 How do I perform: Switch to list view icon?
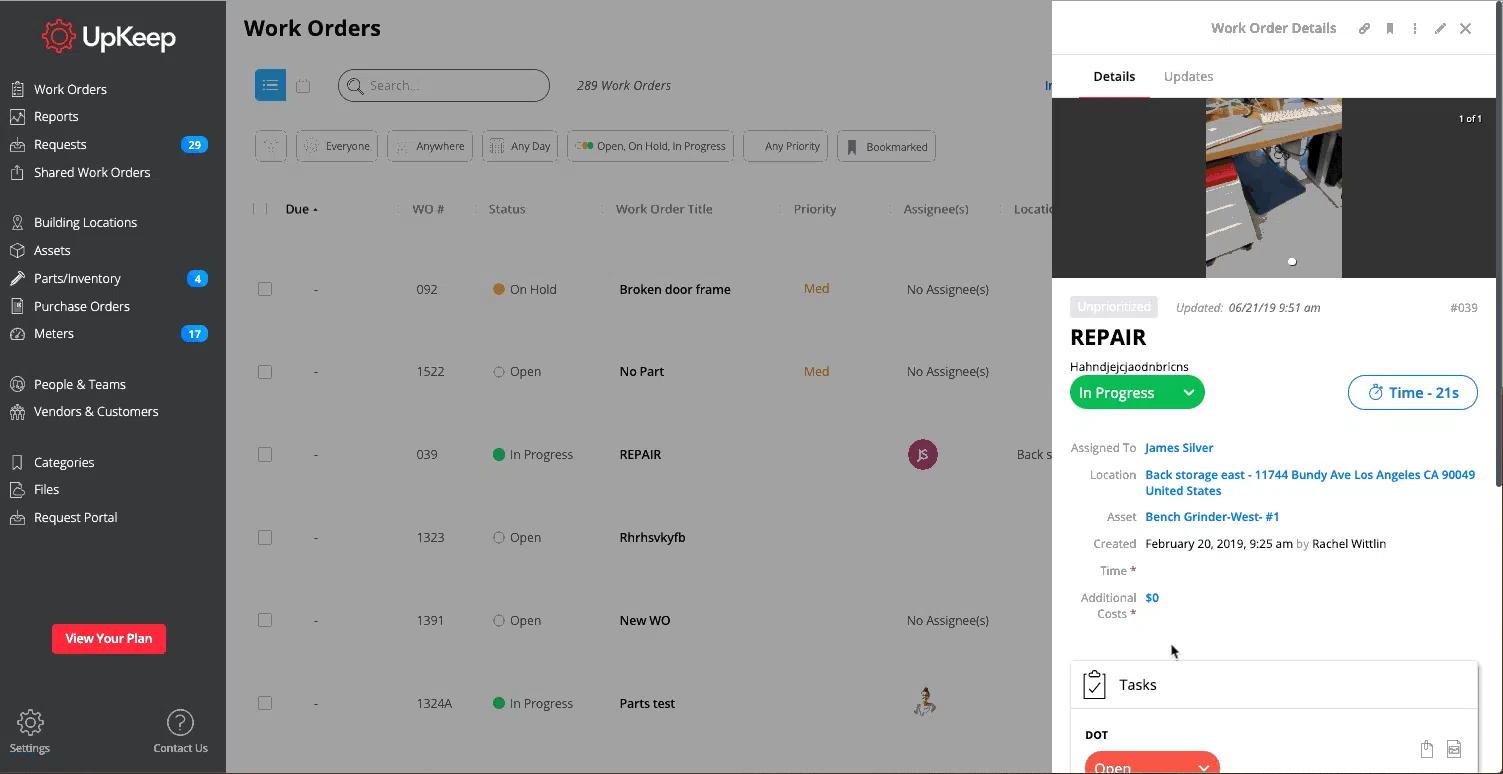[270, 85]
